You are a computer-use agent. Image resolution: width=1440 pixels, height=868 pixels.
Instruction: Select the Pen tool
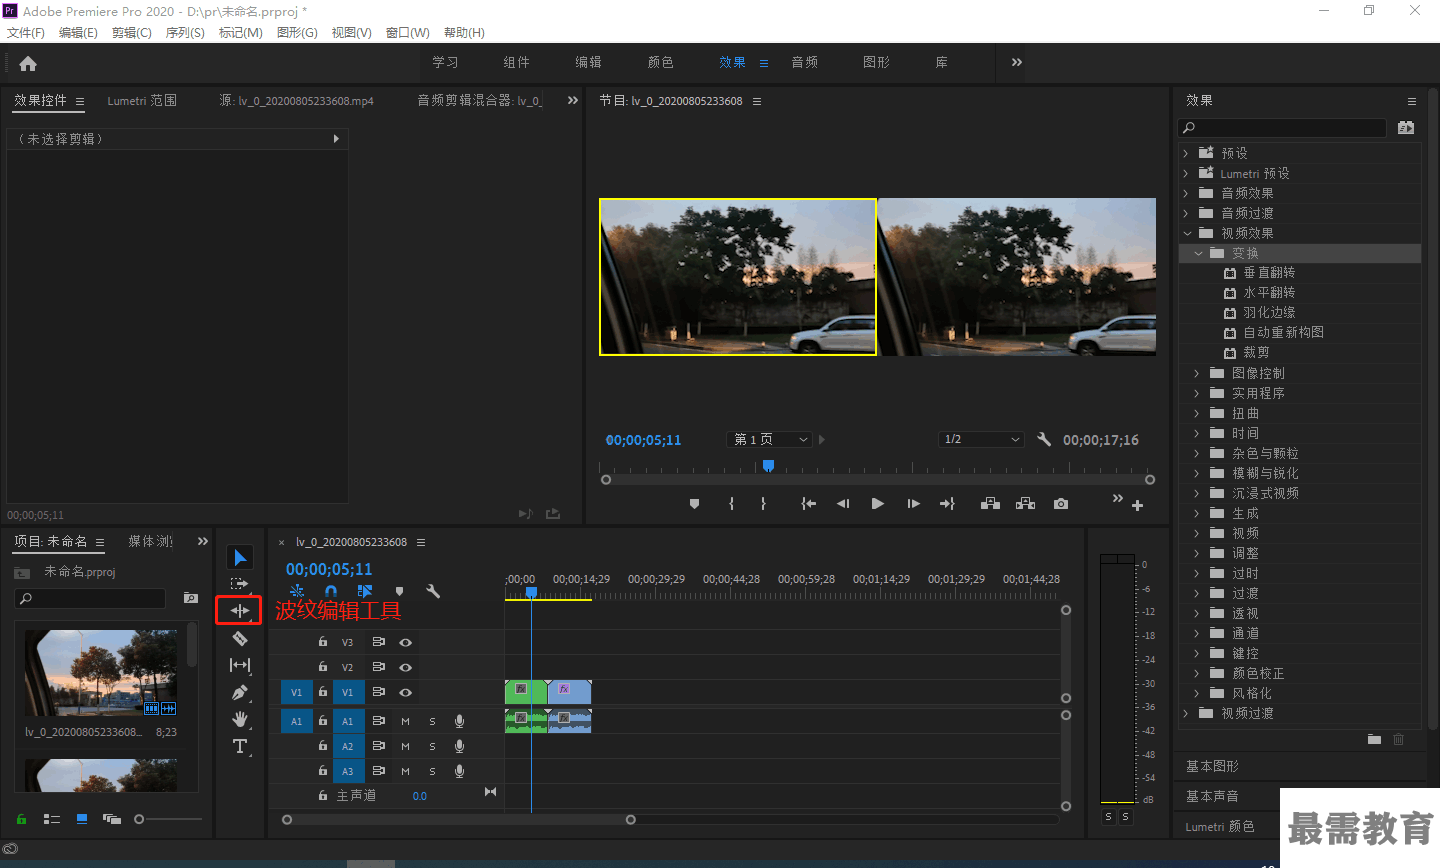coord(240,692)
